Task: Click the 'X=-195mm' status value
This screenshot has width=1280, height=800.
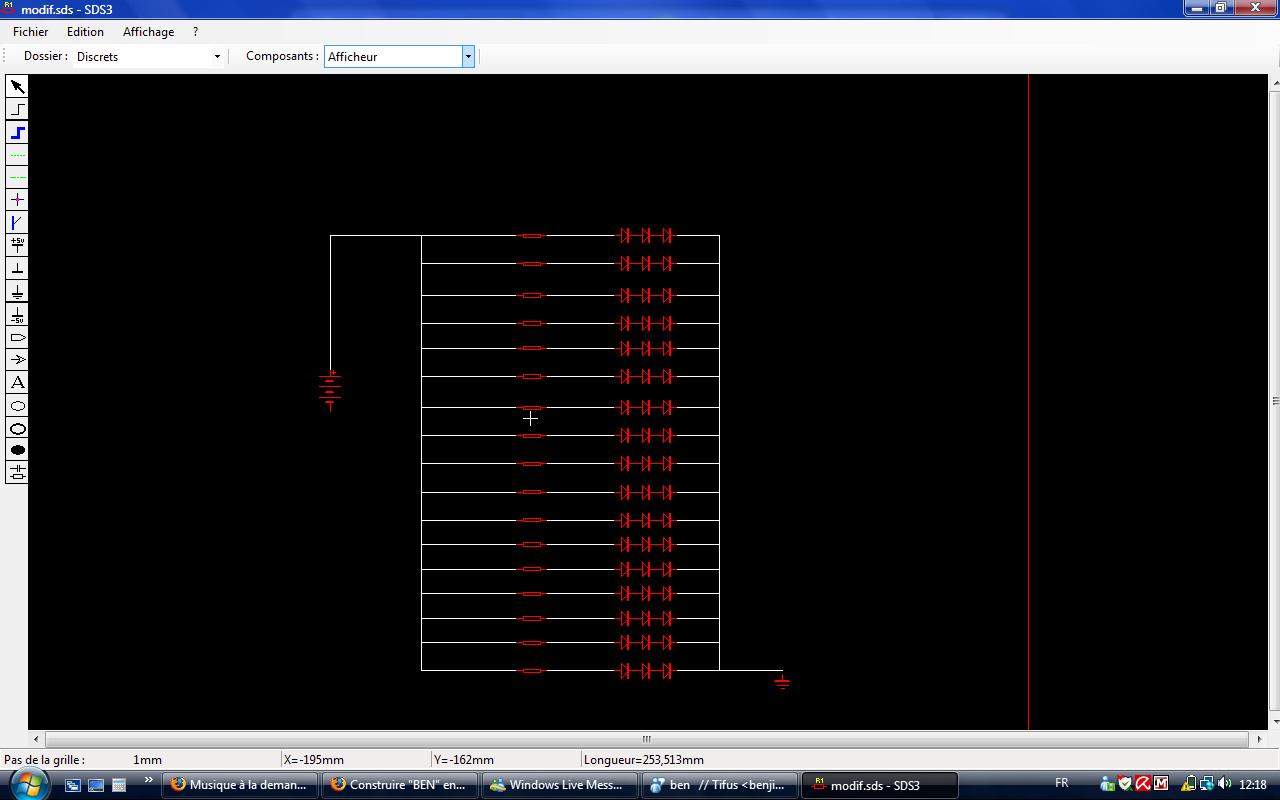Action: click(314, 760)
